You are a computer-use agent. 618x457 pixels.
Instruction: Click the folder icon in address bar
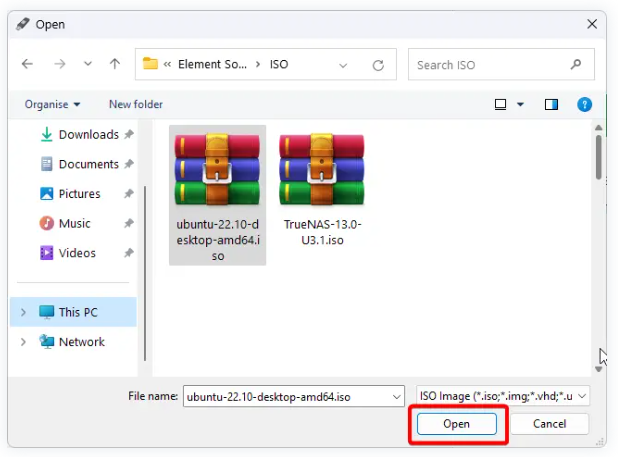(150, 63)
